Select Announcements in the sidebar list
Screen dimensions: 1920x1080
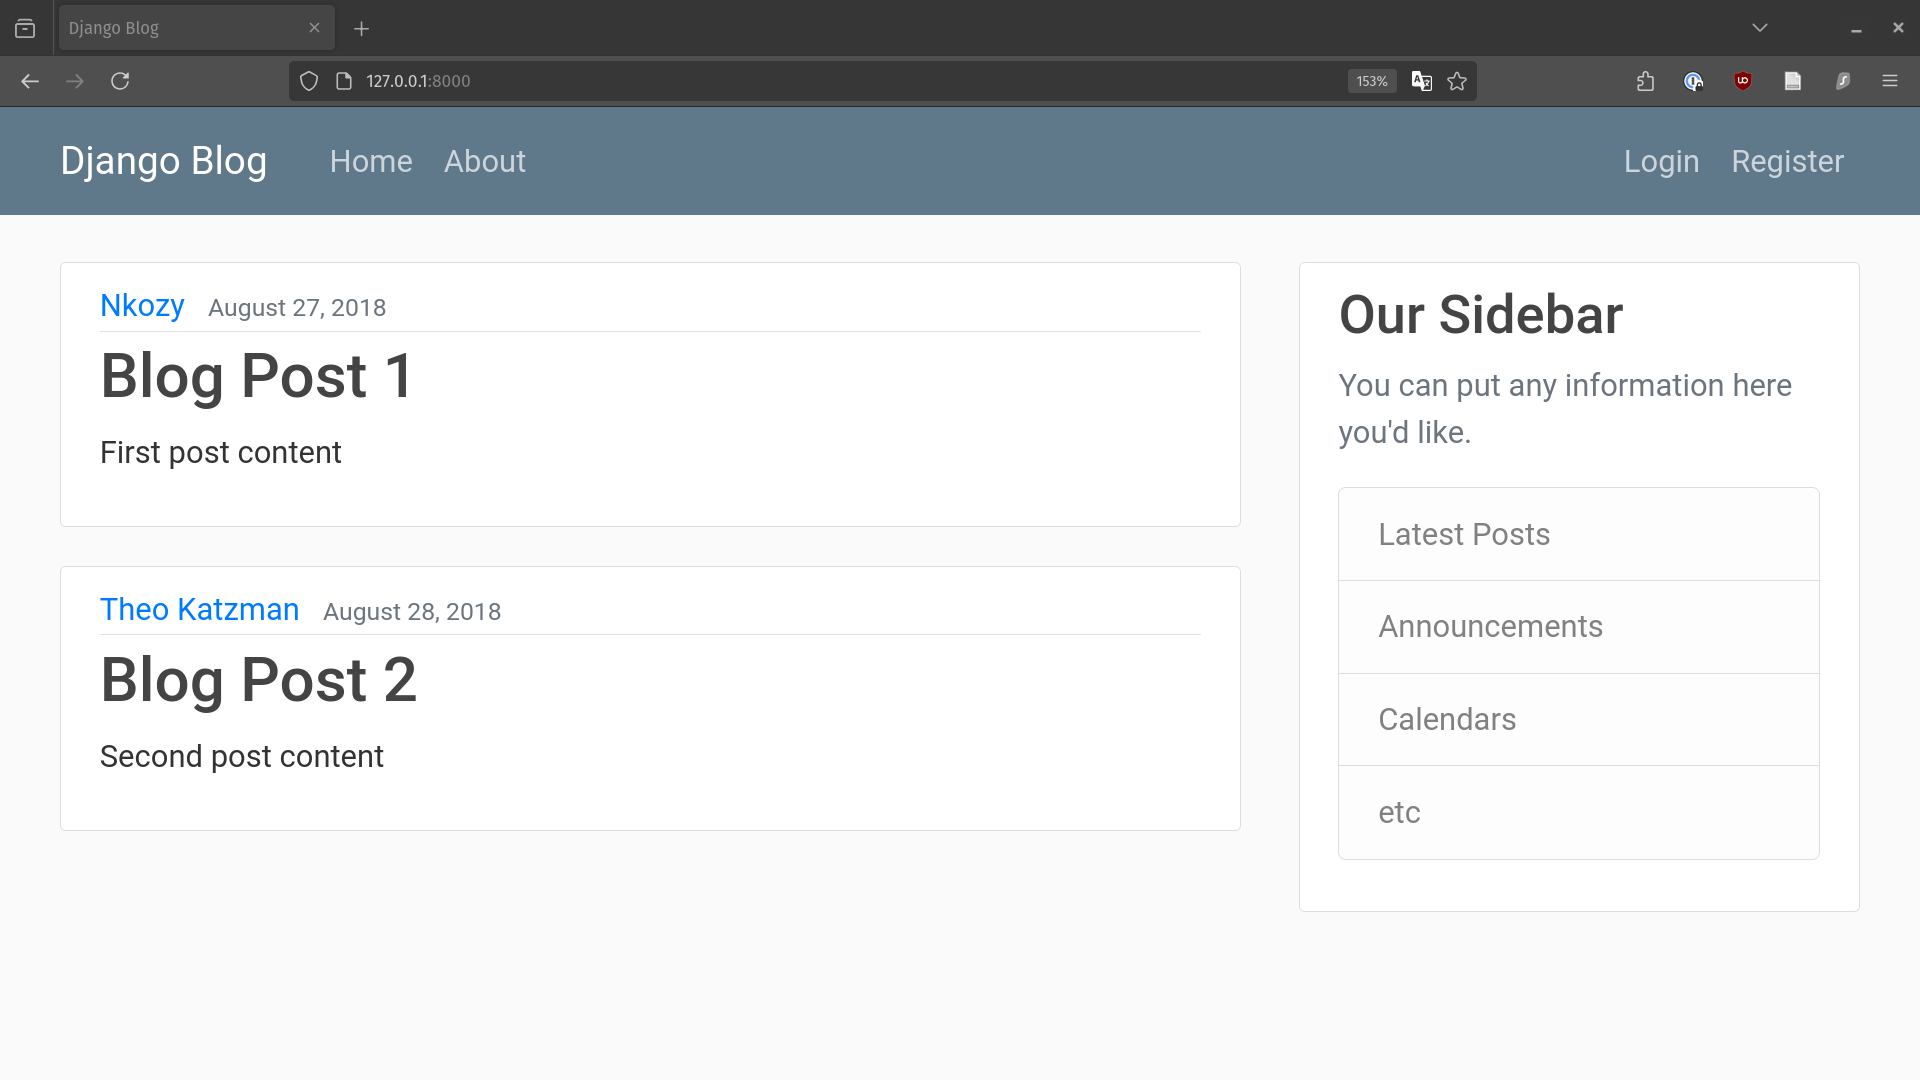point(1490,627)
